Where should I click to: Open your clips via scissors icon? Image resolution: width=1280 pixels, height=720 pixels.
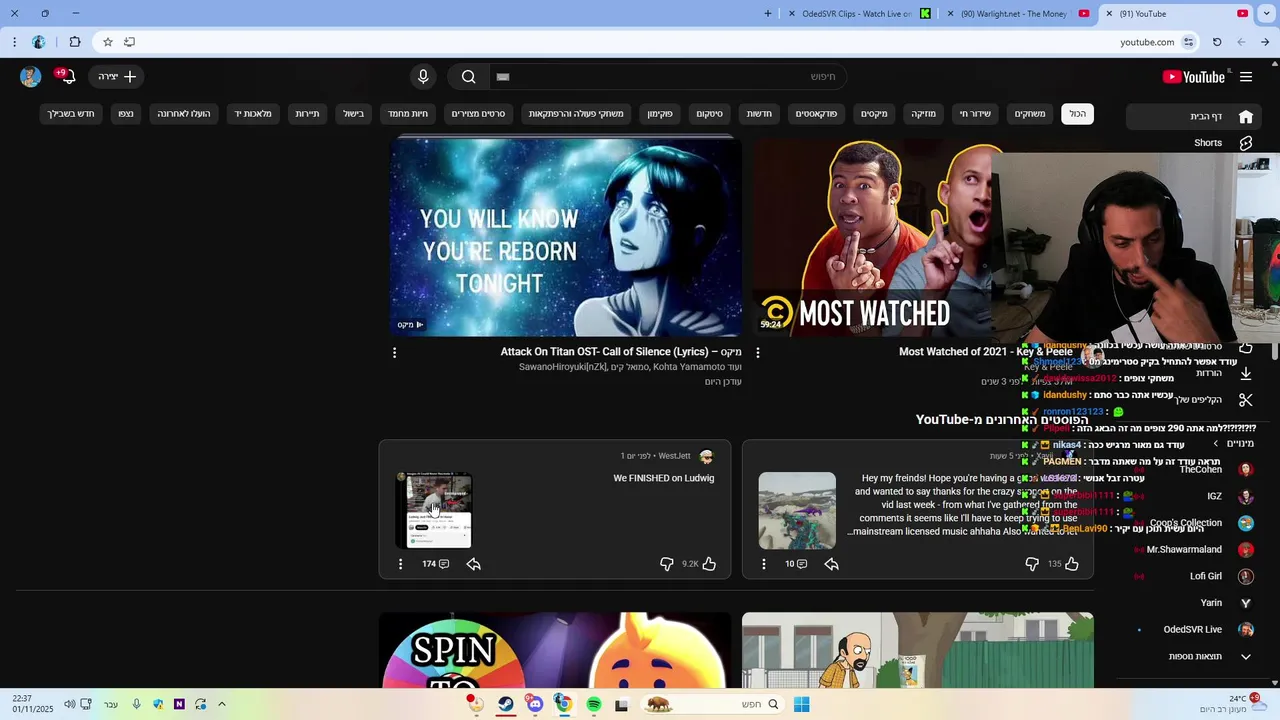pos(1245,400)
